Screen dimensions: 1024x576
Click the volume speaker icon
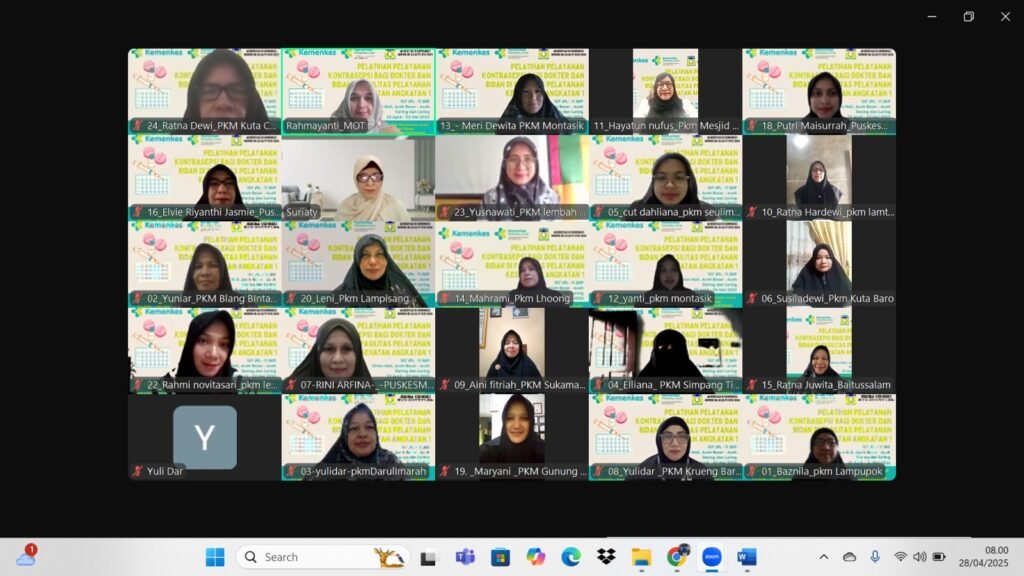[x=919, y=557]
